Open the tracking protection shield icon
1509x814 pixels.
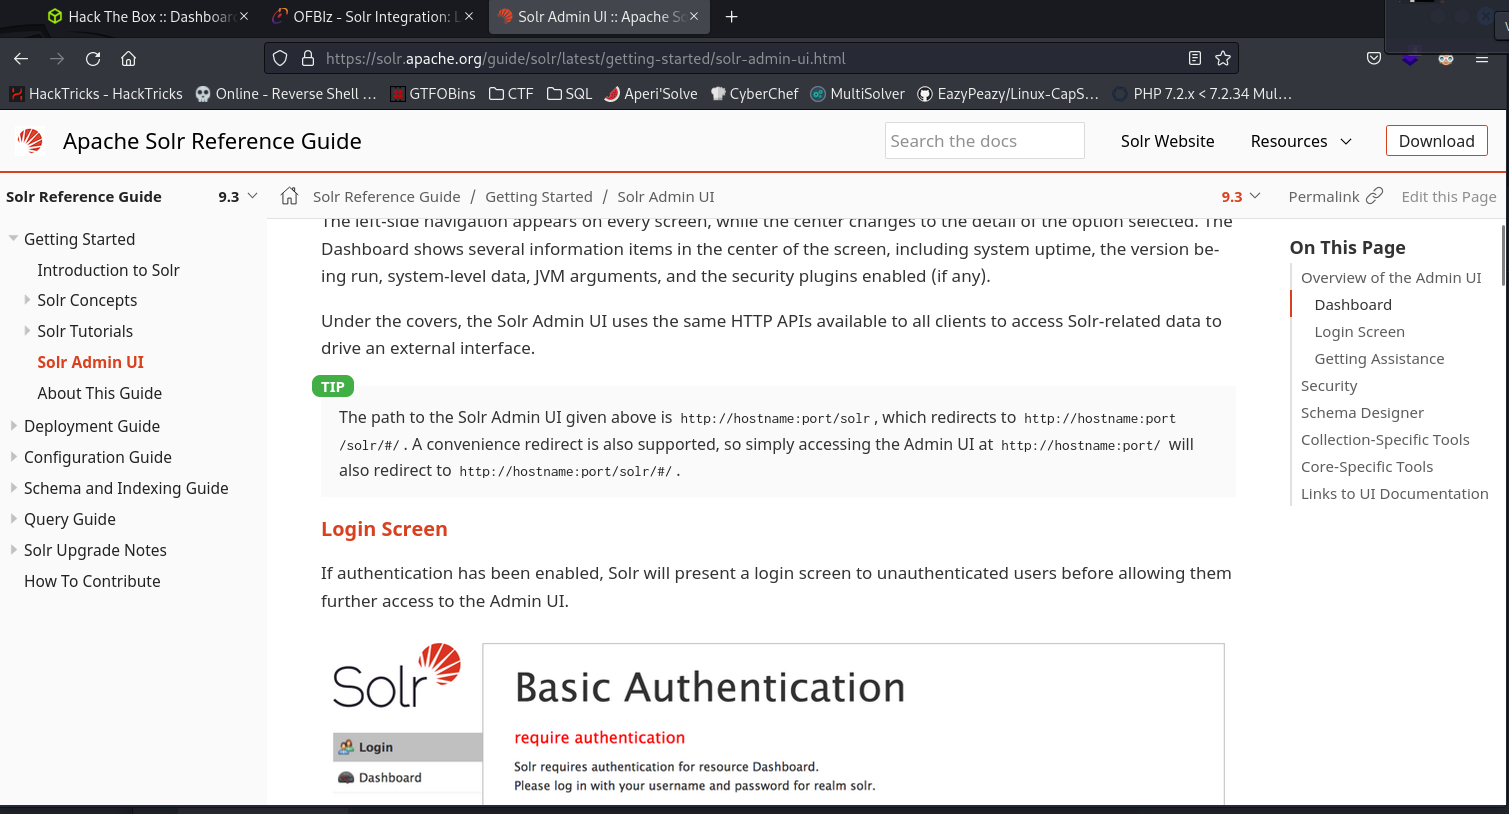point(281,58)
